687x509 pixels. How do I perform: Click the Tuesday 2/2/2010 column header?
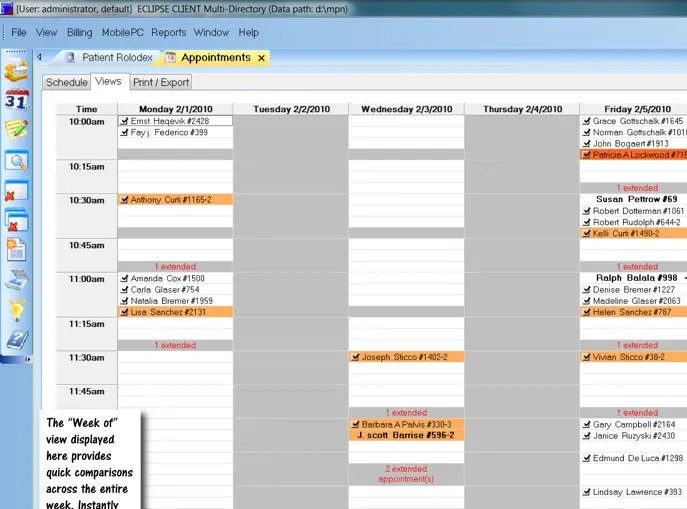click(291, 109)
